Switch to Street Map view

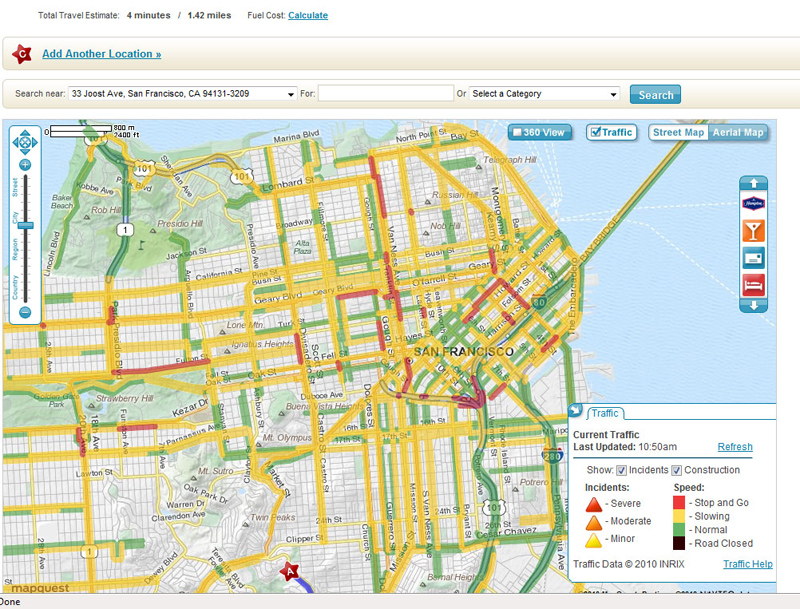pos(679,132)
